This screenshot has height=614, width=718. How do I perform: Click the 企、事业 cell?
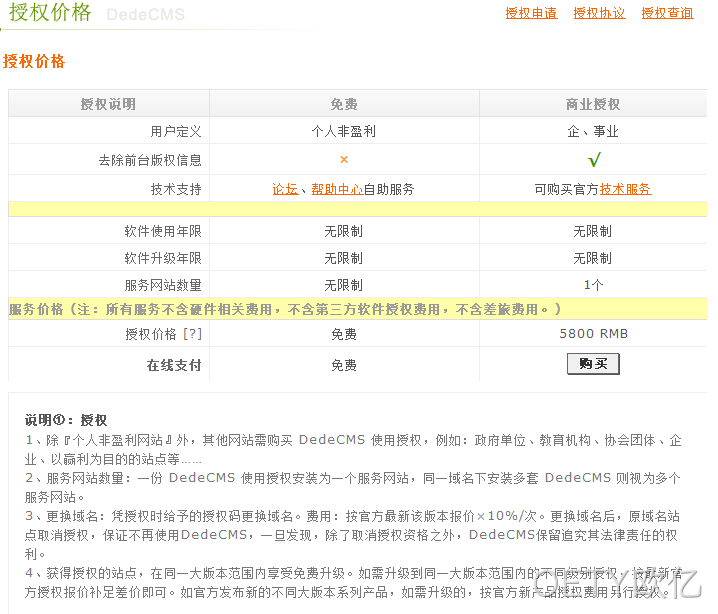593,132
